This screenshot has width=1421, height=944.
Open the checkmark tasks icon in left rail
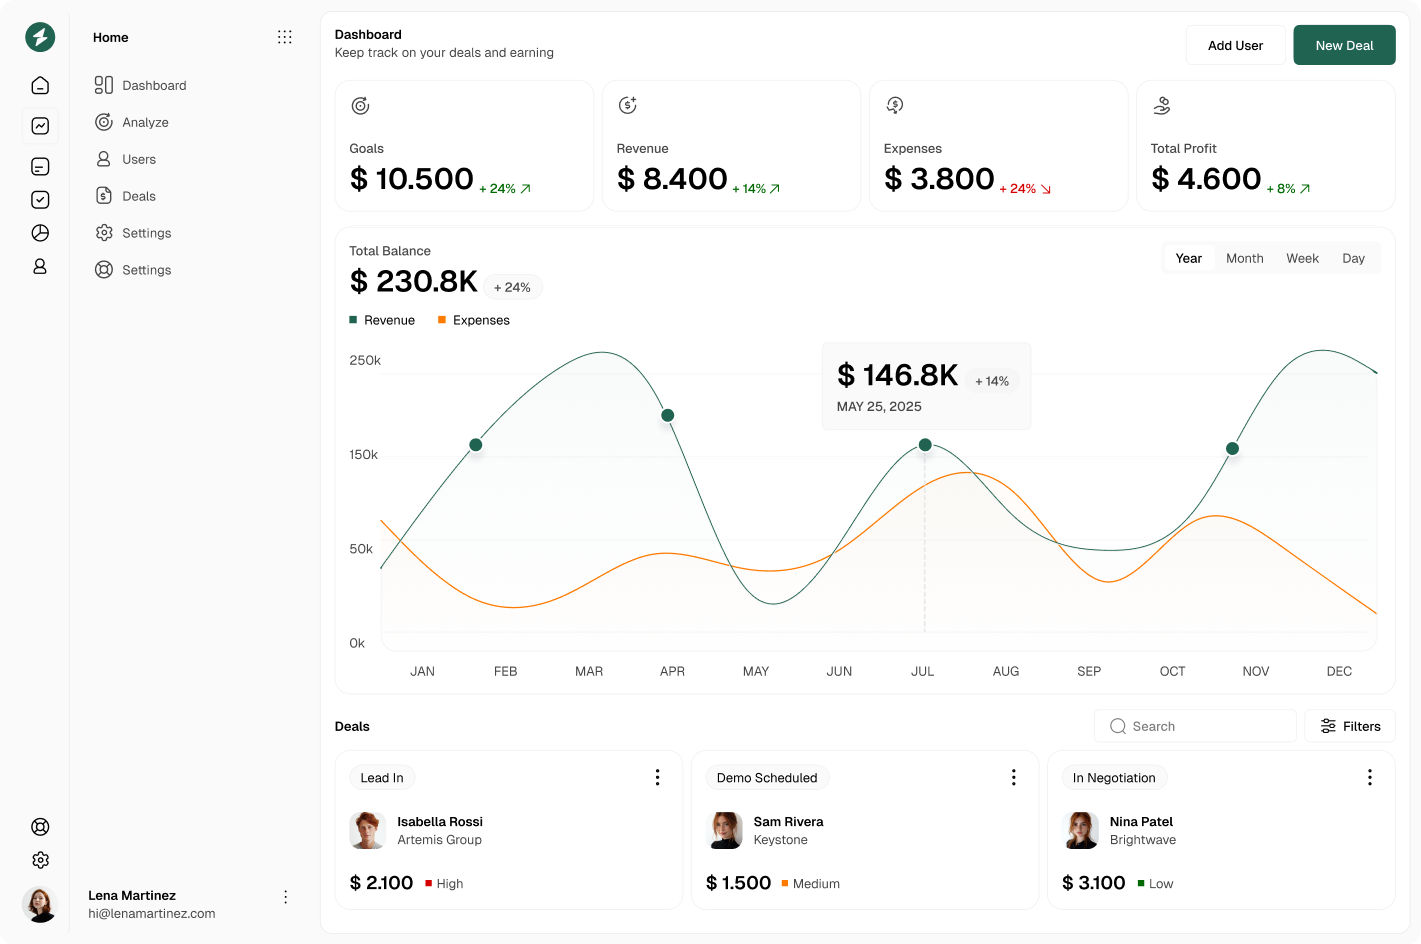40,200
